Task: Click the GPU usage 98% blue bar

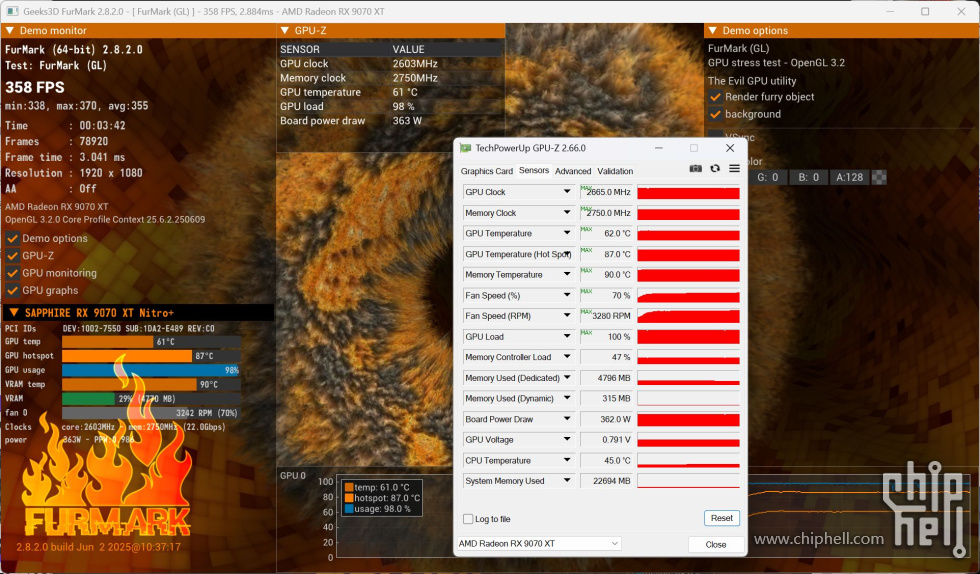Action: (151, 370)
